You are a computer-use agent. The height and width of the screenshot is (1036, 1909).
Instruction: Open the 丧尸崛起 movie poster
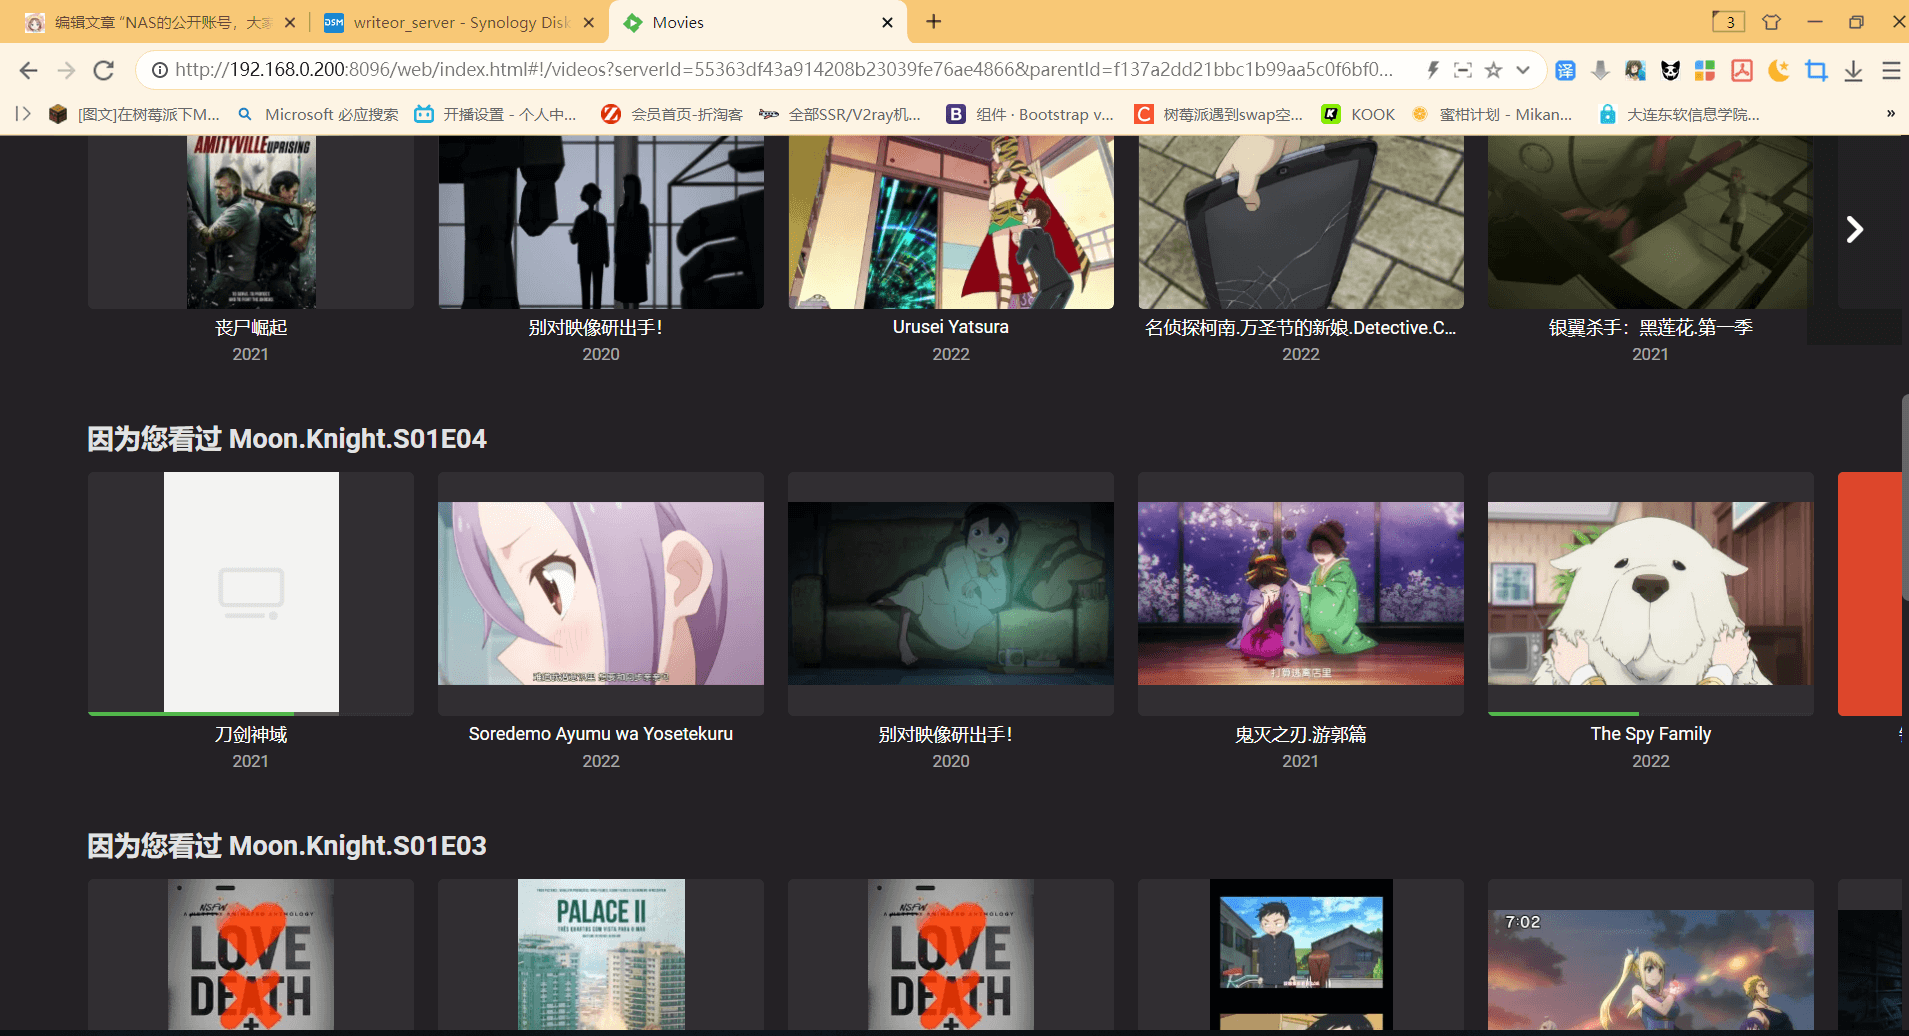[251, 222]
